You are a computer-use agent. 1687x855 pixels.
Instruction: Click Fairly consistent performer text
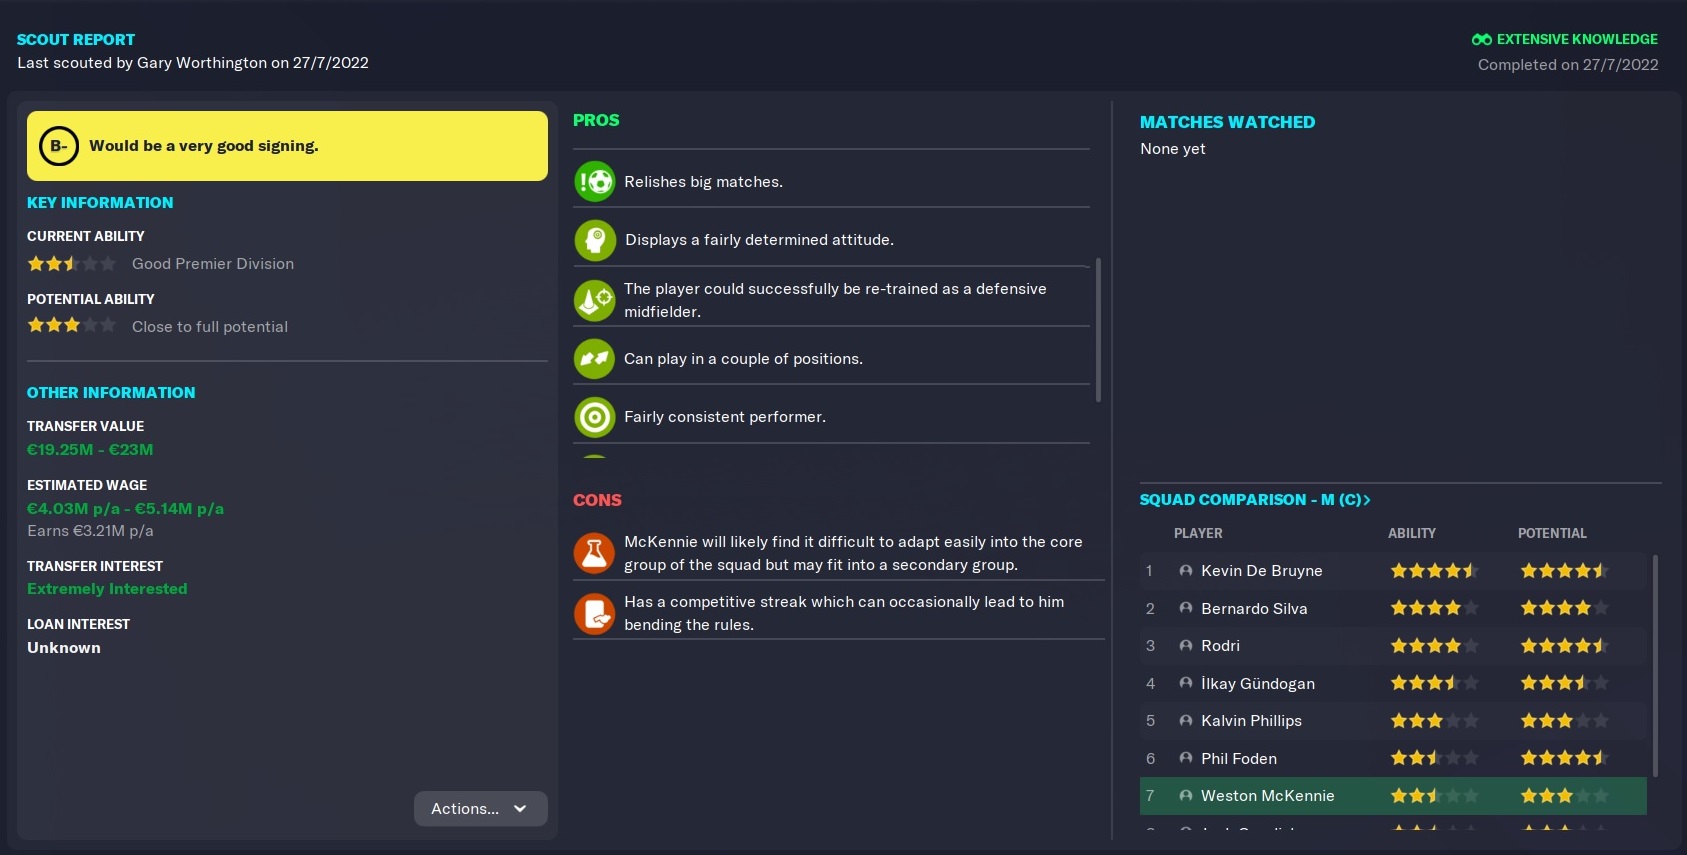[725, 417]
